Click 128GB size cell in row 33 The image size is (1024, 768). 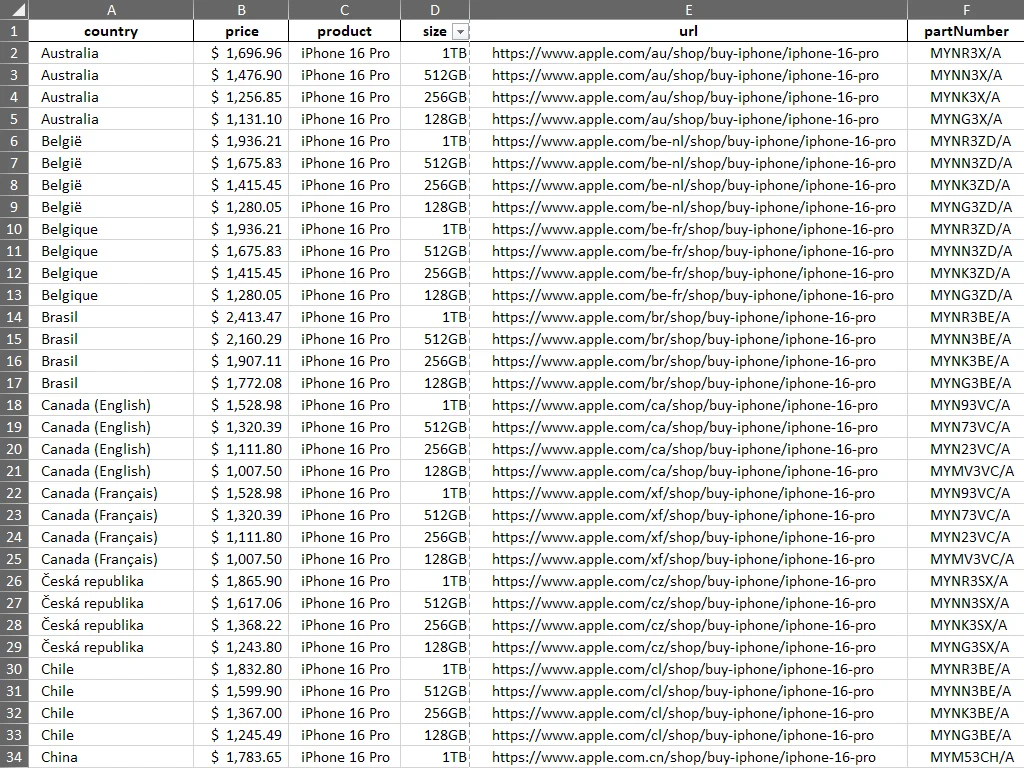point(435,735)
